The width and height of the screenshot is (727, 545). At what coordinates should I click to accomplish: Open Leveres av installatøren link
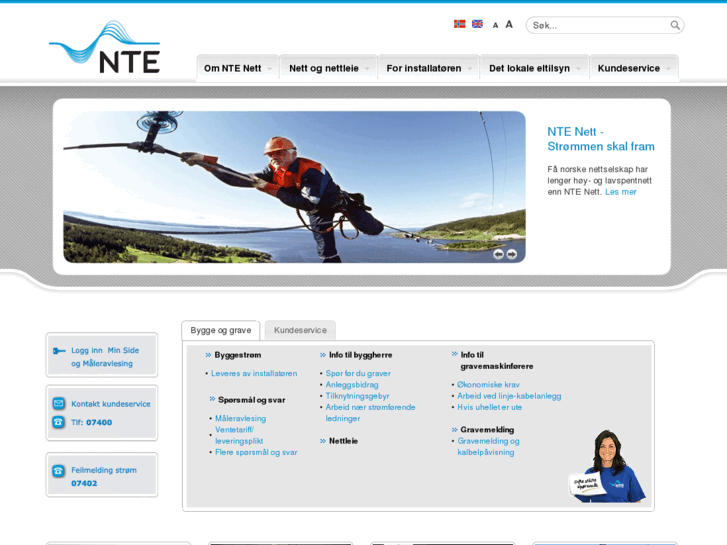pyautogui.click(x=254, y=373)
